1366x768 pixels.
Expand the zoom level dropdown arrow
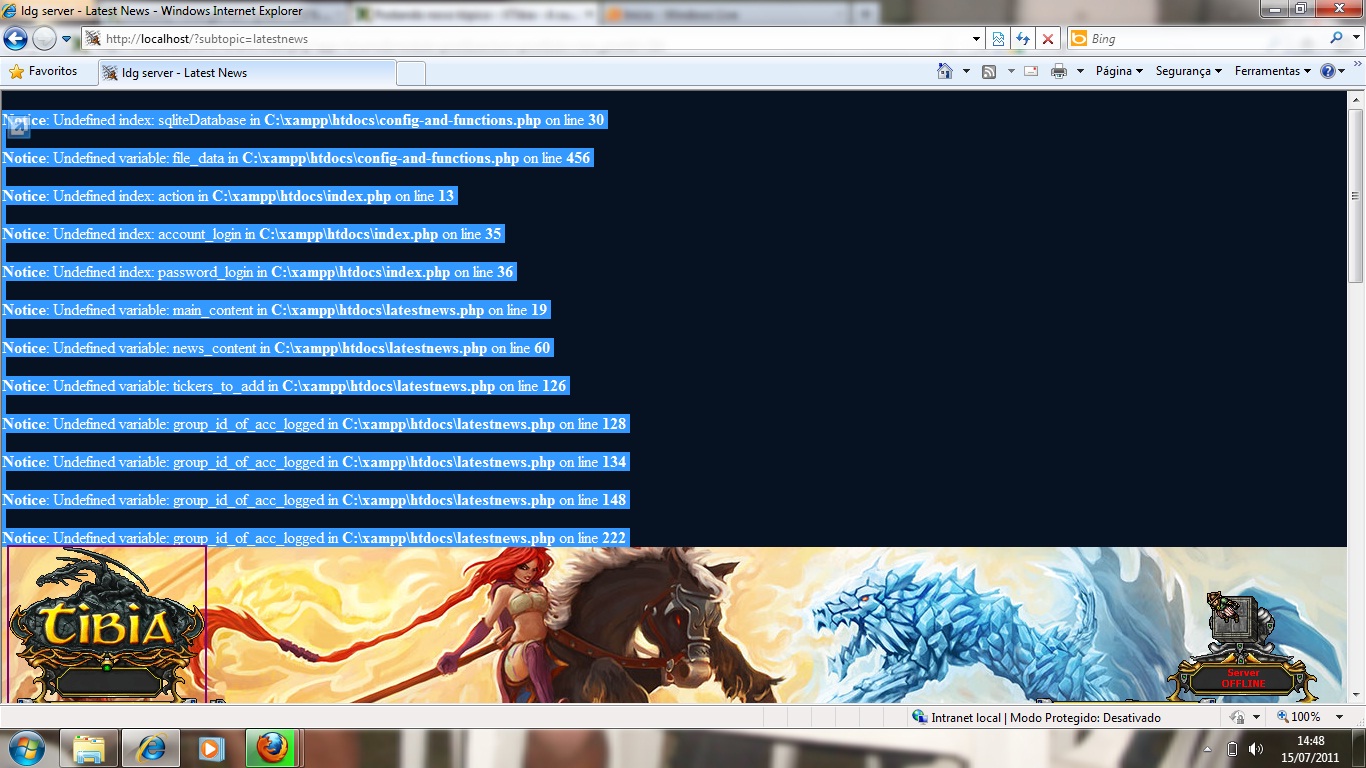[1340, 717]
